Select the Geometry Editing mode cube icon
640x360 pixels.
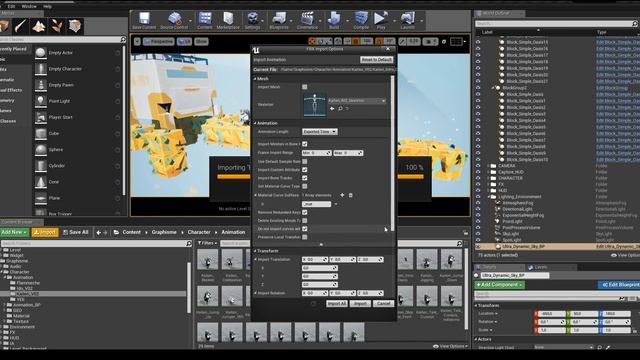(x=75, y=26)
